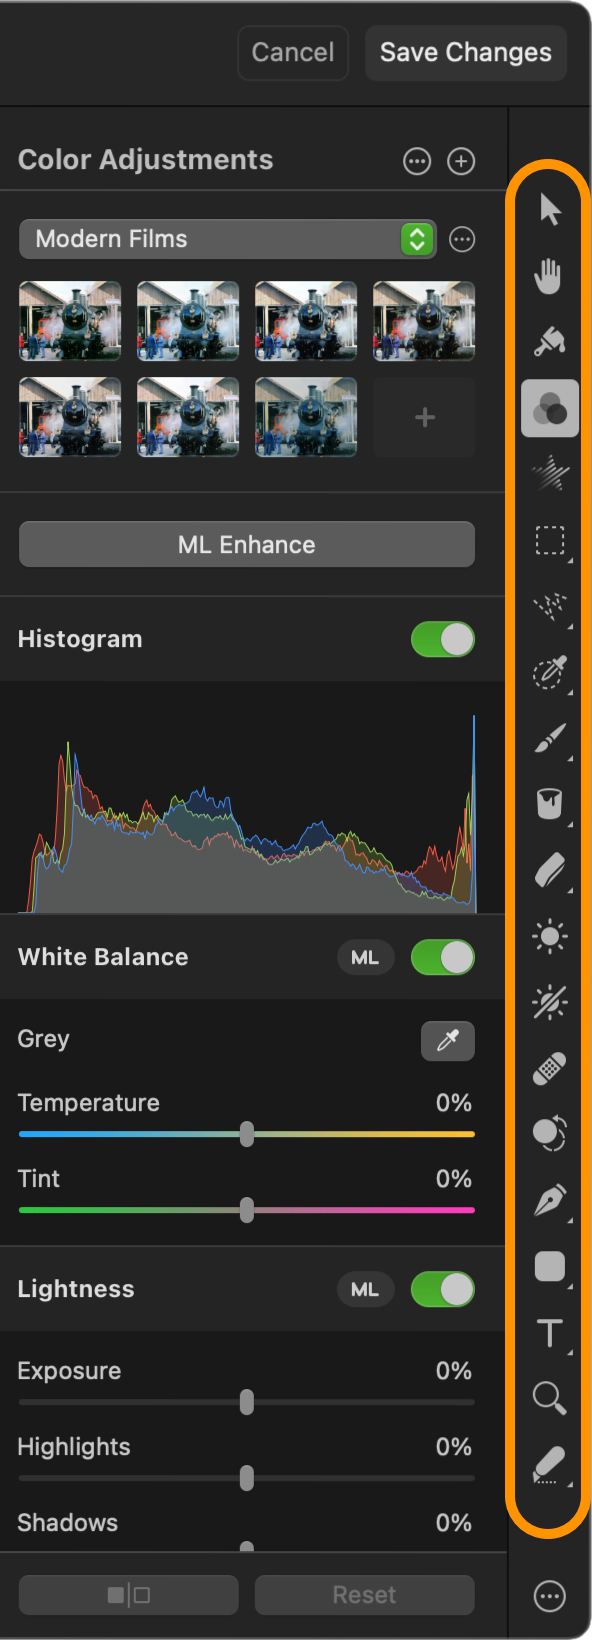
Task: Choose the first Modern Films preset thumbnail
Action: tap(70, 321)
